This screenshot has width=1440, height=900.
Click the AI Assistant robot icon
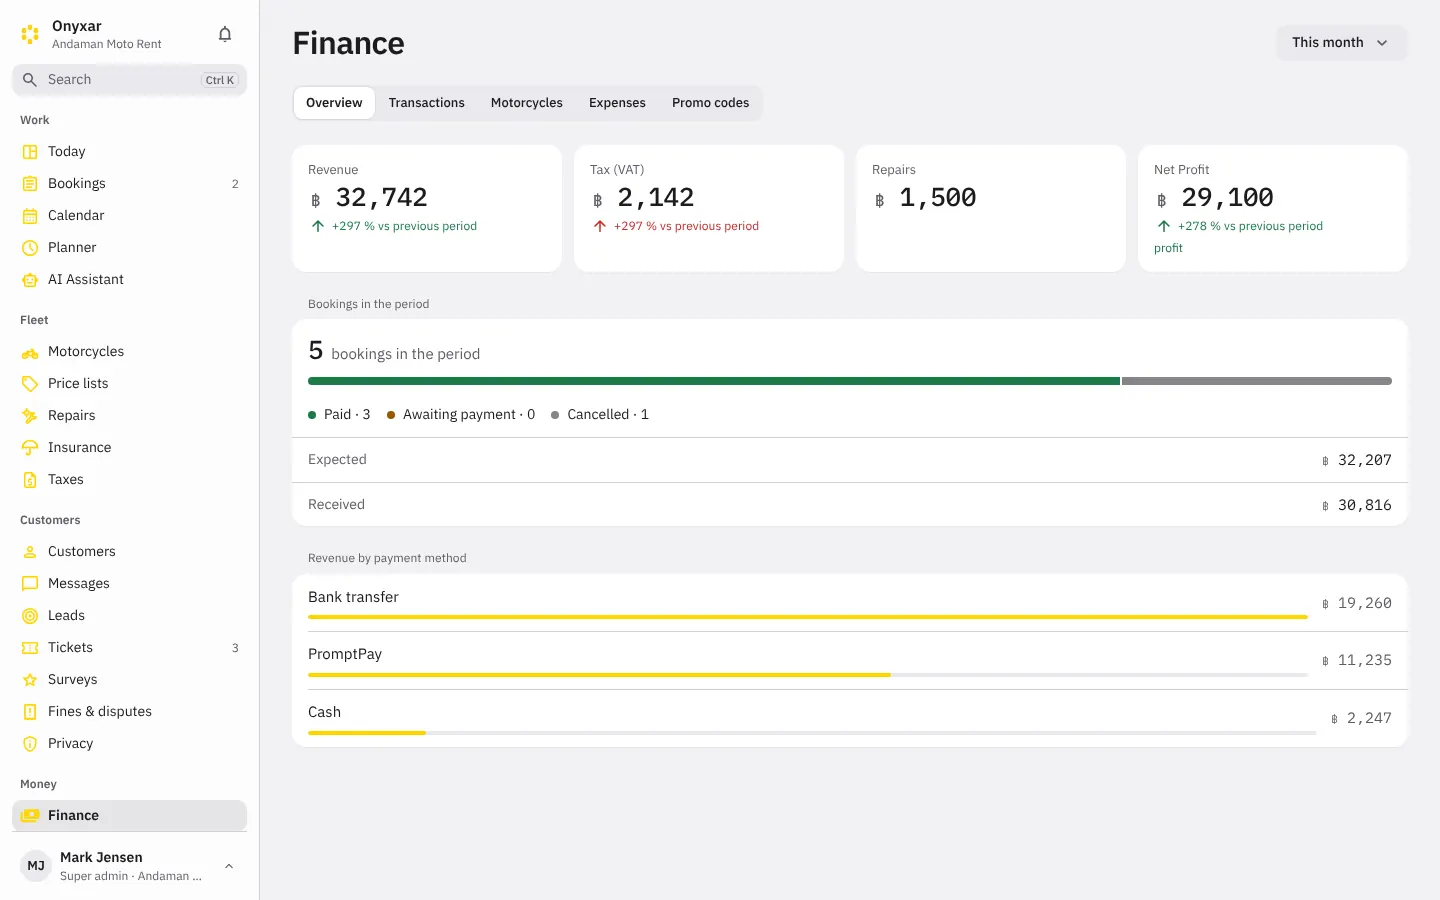(30, 280)
